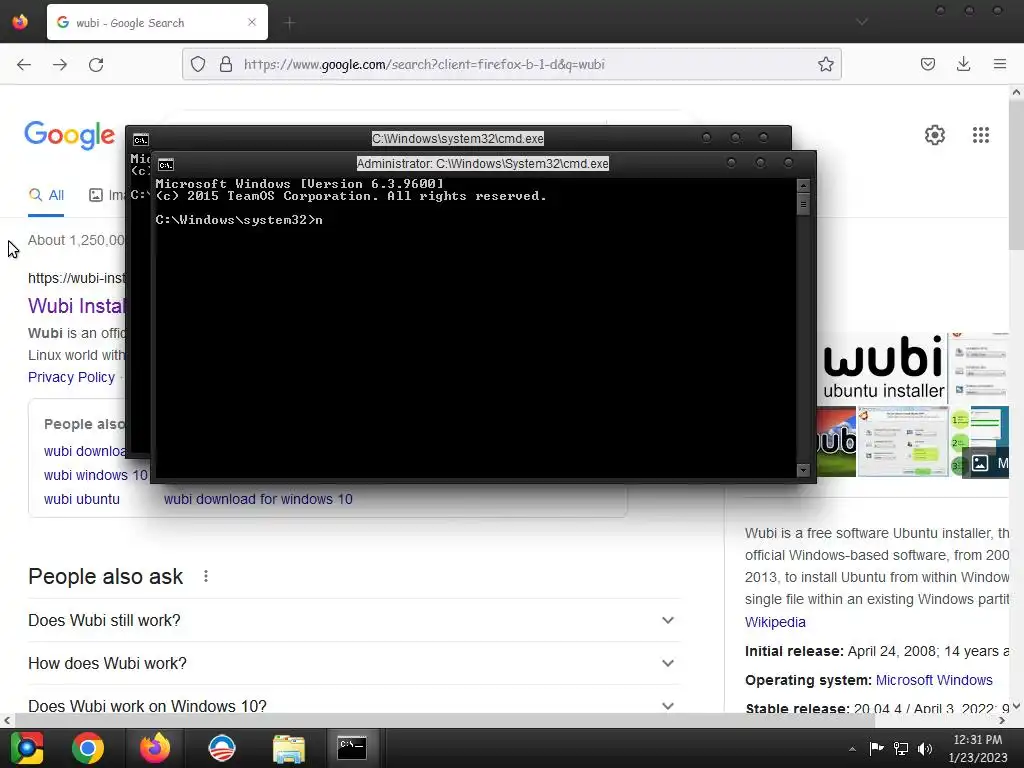The height and width of the screenshot is (768, 1024).
Task: Open the Privacy Policy sitelink
Action: click(x=71, y=377)
